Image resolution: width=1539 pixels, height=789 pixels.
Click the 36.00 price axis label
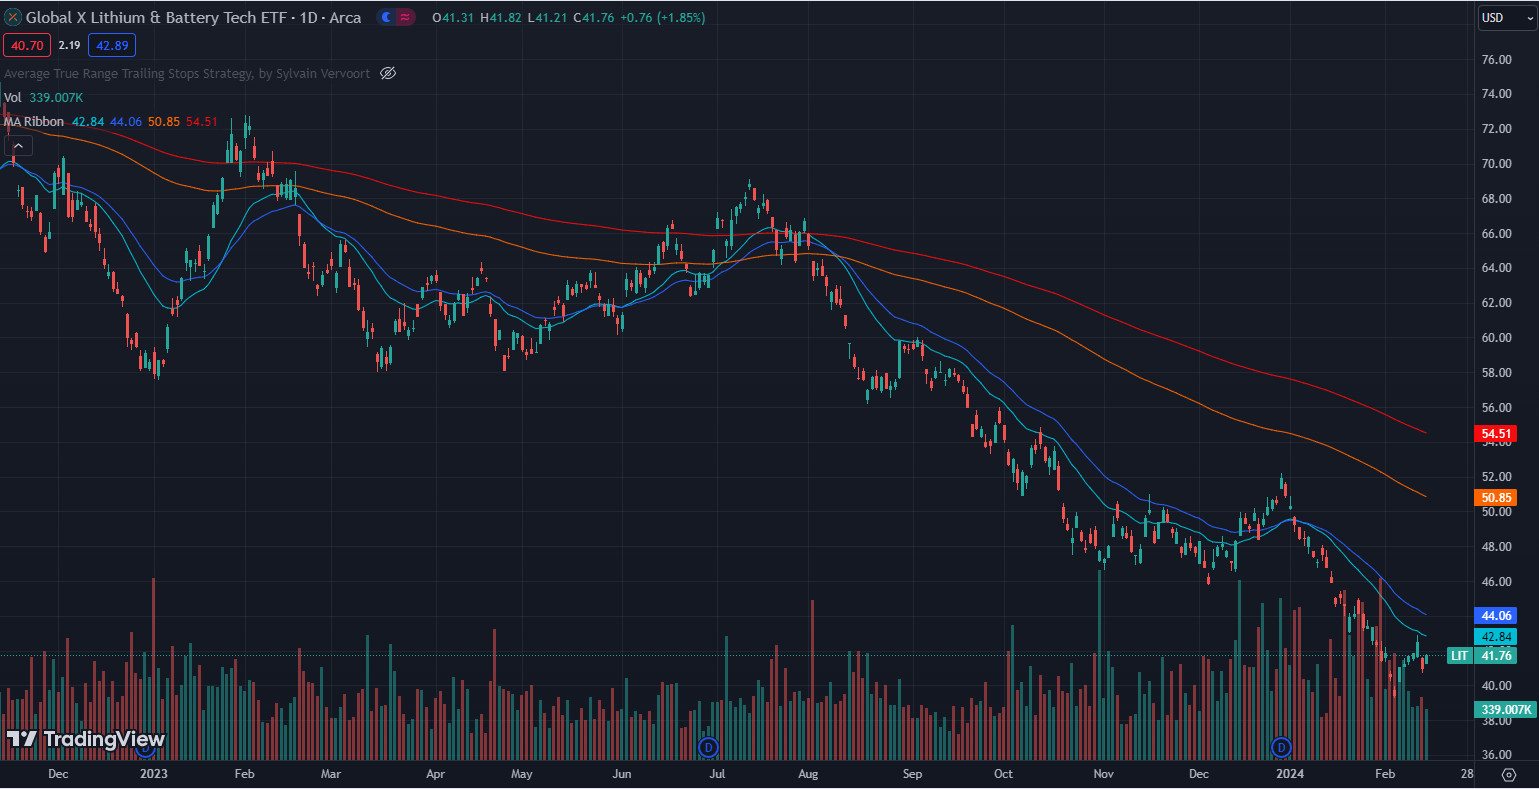coord(1496,755)
